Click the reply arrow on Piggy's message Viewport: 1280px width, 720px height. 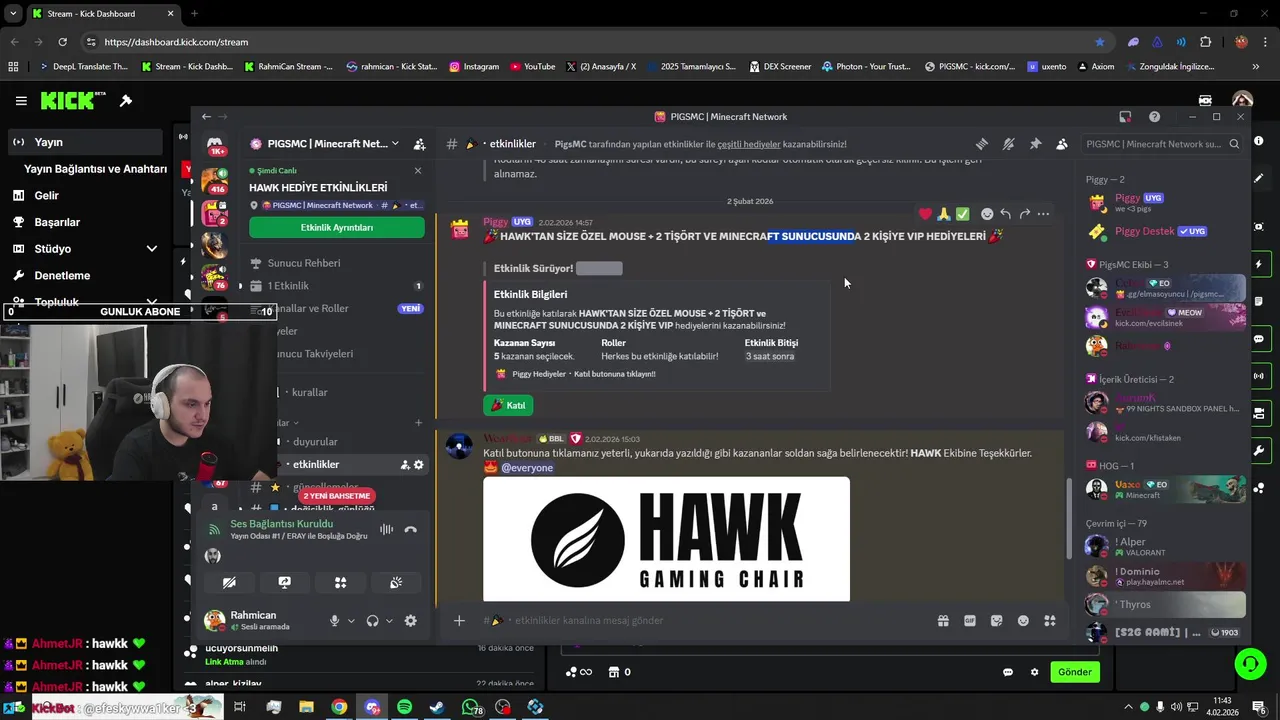[1006, 214]
